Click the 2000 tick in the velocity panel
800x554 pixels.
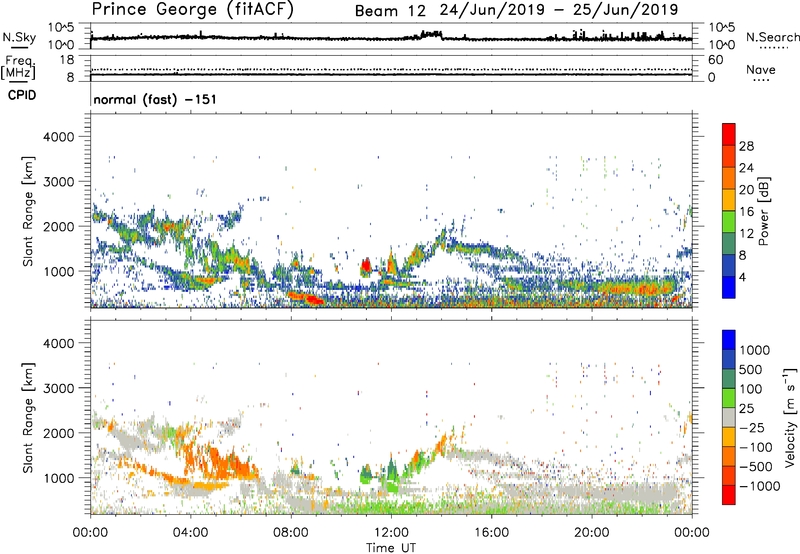pyautogui.click(x=58, y=433)
